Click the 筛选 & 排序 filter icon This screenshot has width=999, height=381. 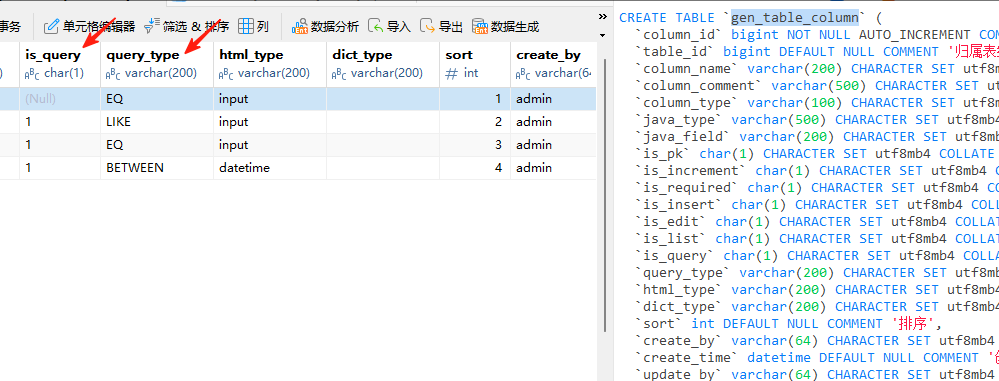[151, 26]
